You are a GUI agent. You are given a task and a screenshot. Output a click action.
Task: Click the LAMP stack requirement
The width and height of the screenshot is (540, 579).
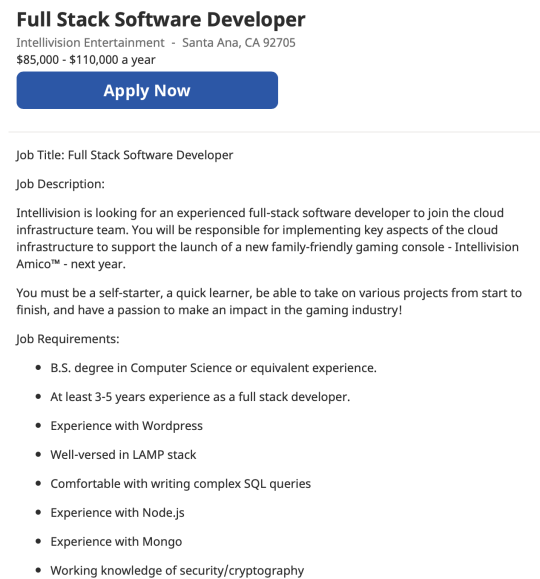click(x=123, y=455)
